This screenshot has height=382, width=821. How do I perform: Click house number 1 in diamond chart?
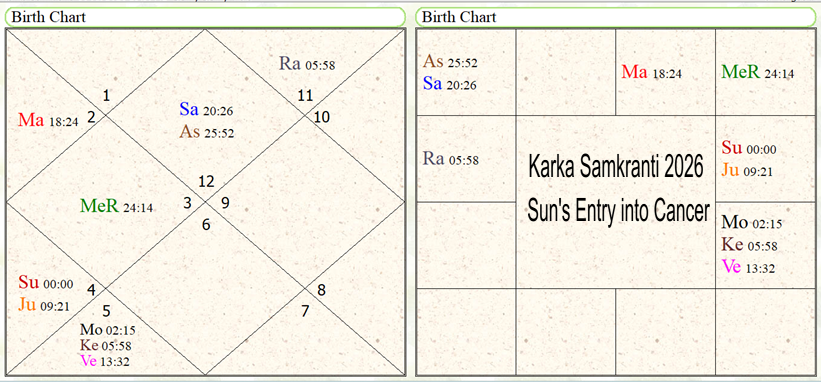(106, 96)
